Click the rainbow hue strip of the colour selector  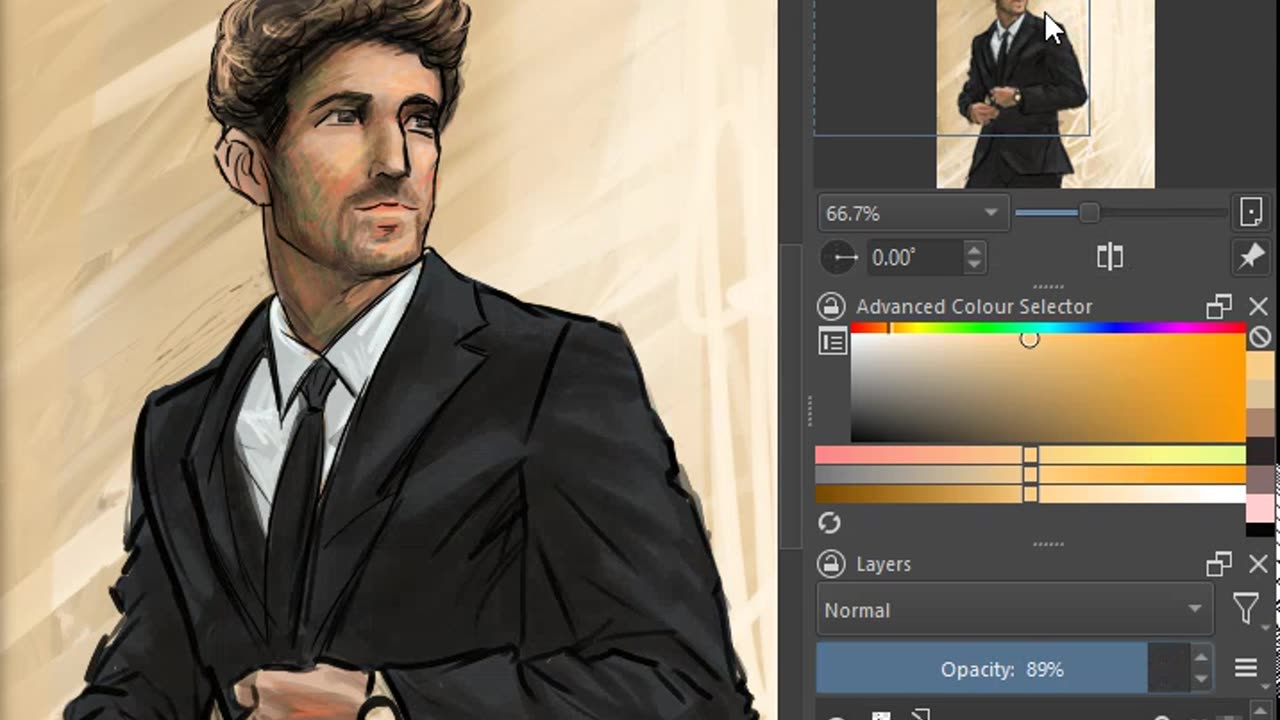[x=1048, y=327]
